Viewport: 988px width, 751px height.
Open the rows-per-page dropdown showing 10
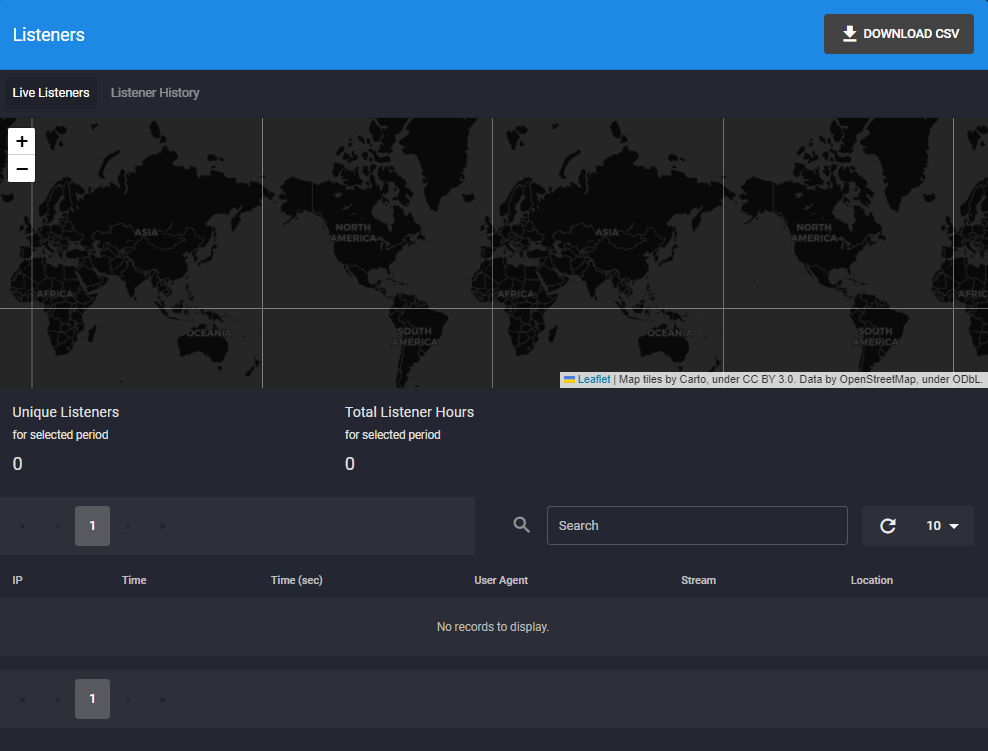click(x=942, y=526)
